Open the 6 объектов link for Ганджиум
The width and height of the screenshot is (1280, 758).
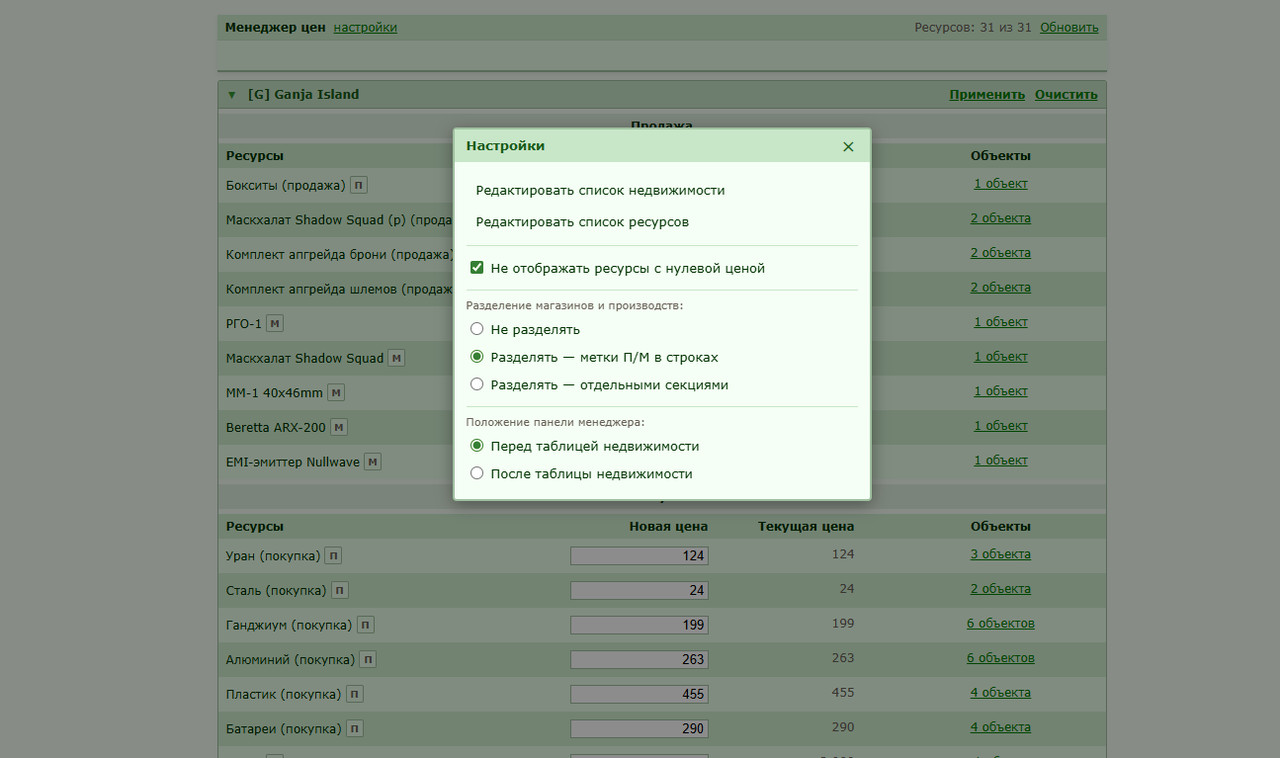(1000, 623)
